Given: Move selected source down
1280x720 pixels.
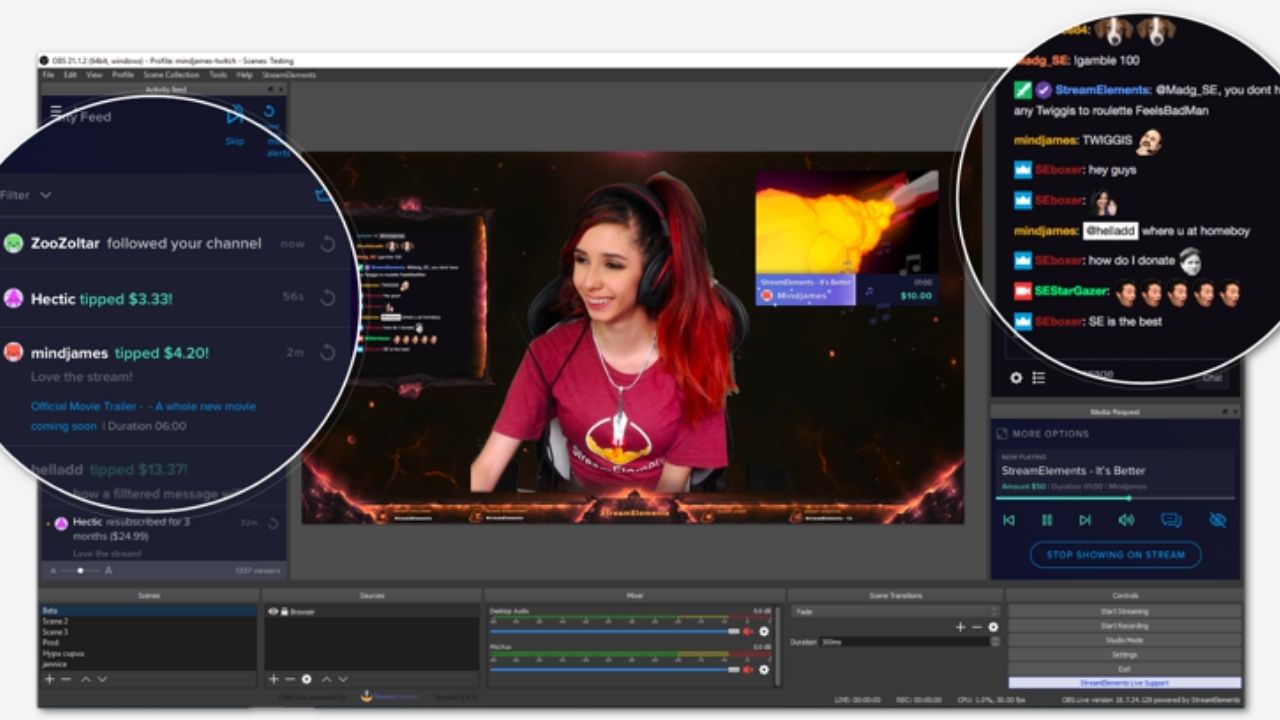Looking at the screenshot, I should pos(343,679).
